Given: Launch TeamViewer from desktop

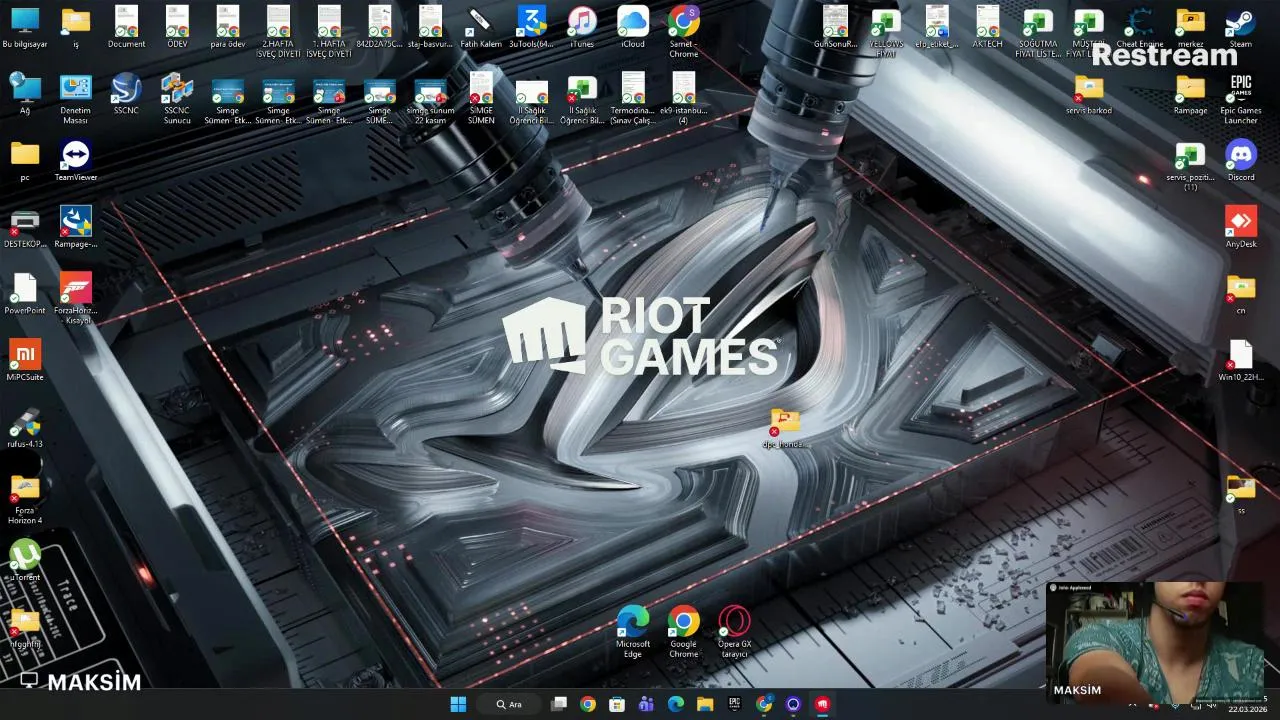Looking at the screenshot, I should [x=76, y=161].
